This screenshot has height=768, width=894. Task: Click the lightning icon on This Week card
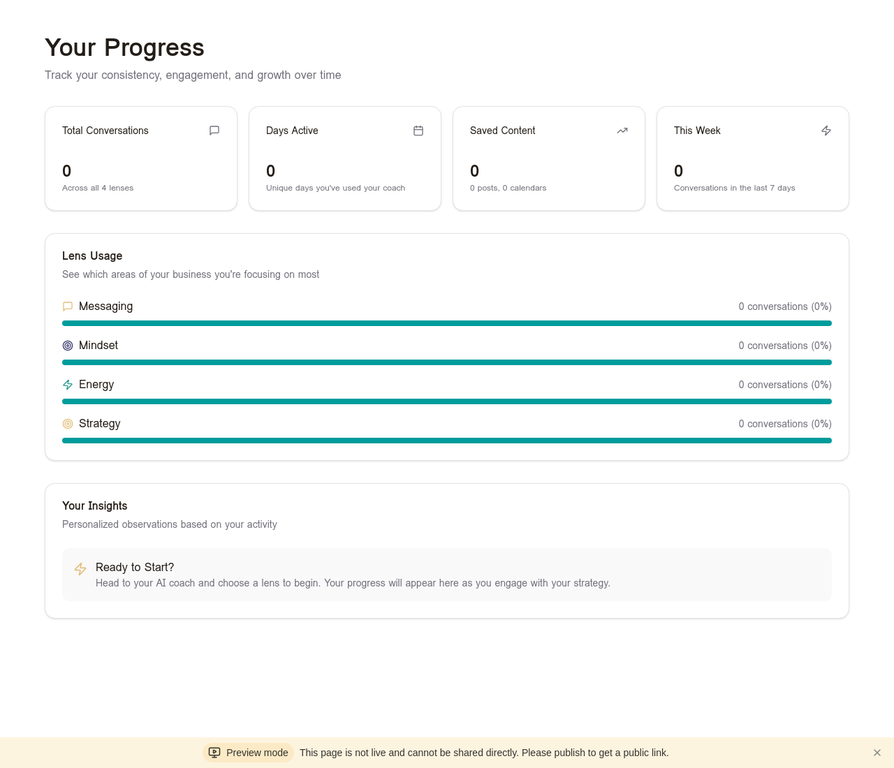click(826, 130)
